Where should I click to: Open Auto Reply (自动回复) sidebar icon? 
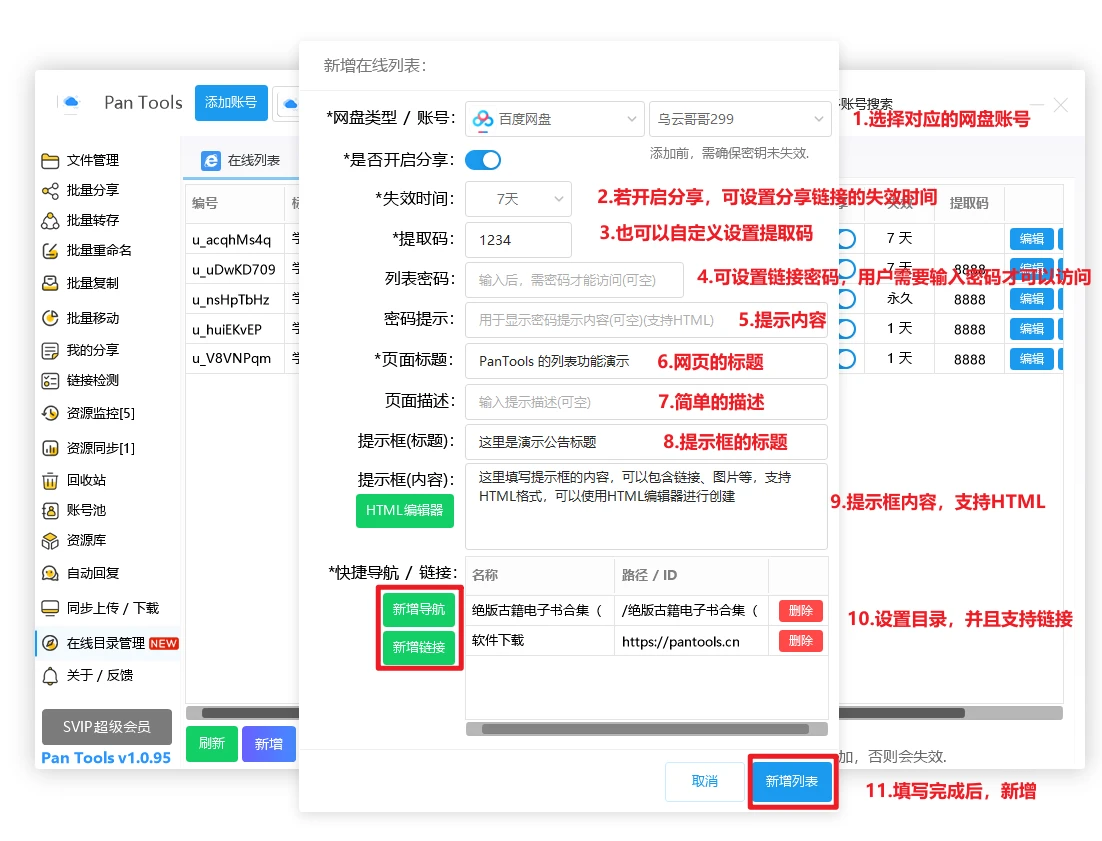coord(50,573)
